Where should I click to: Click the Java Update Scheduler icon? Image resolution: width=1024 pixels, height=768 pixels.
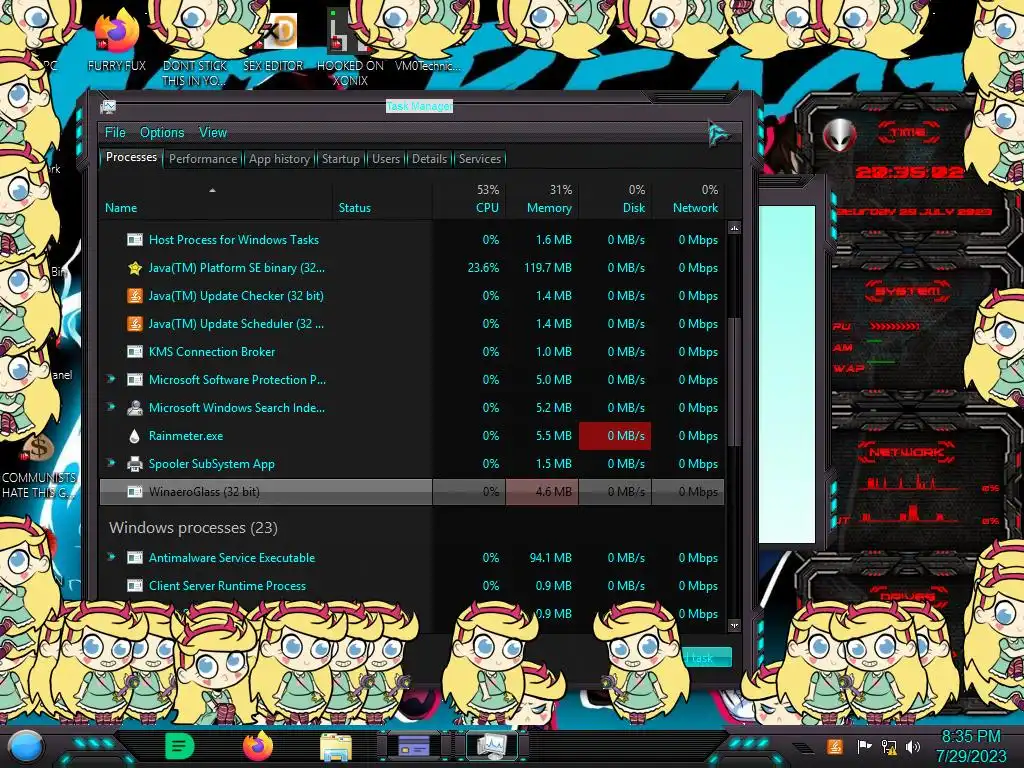(x=135, y=324)
